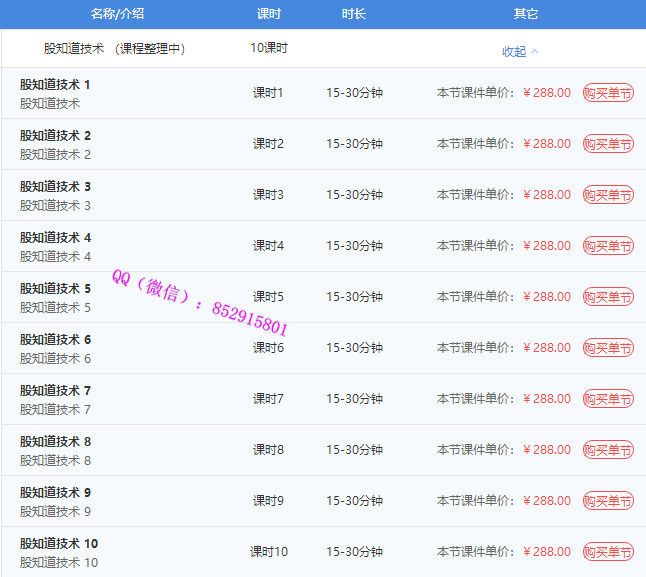The image size is (646, 577).
Task: Select the 股知道技术 6 lesson title
Action: tap(55, 340)
